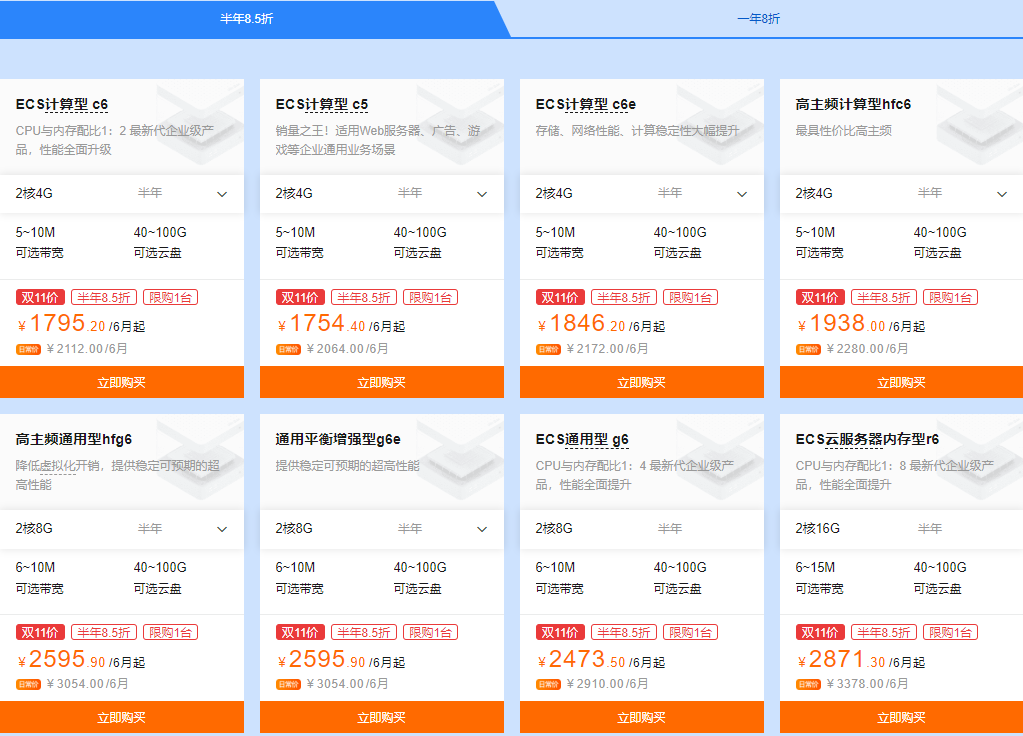Buy ECS云服务器内存型r6 with 立即购买
The width and height of the screenshot is (1023, 736).
coord(902,718)
